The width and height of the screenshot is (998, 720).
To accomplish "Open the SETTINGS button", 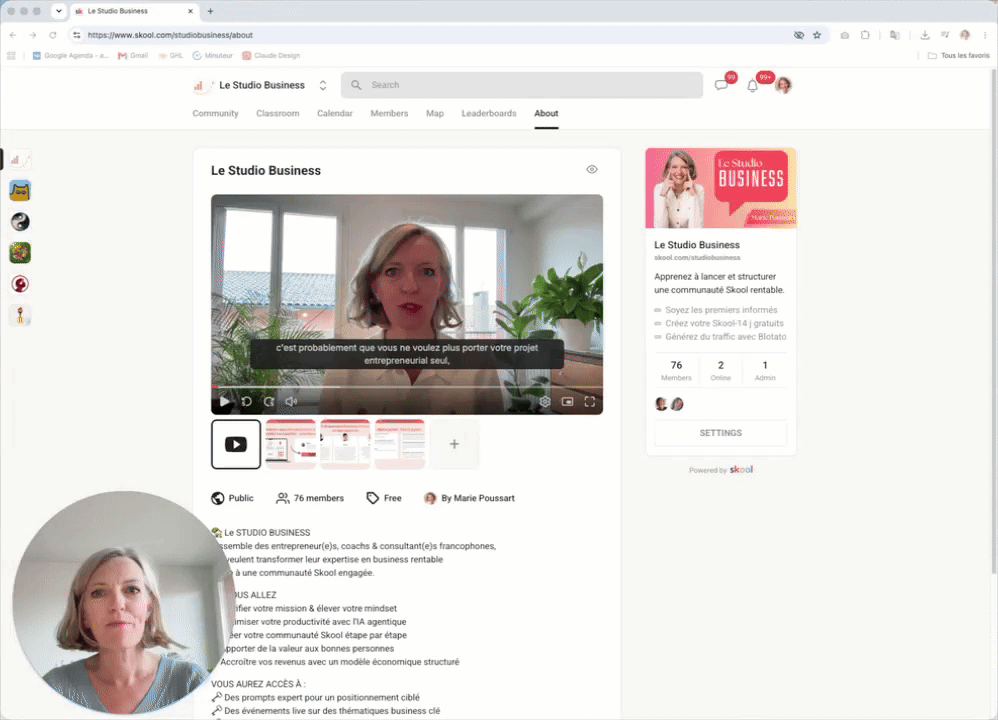I will pyautogui.click(x=720, y=433).
